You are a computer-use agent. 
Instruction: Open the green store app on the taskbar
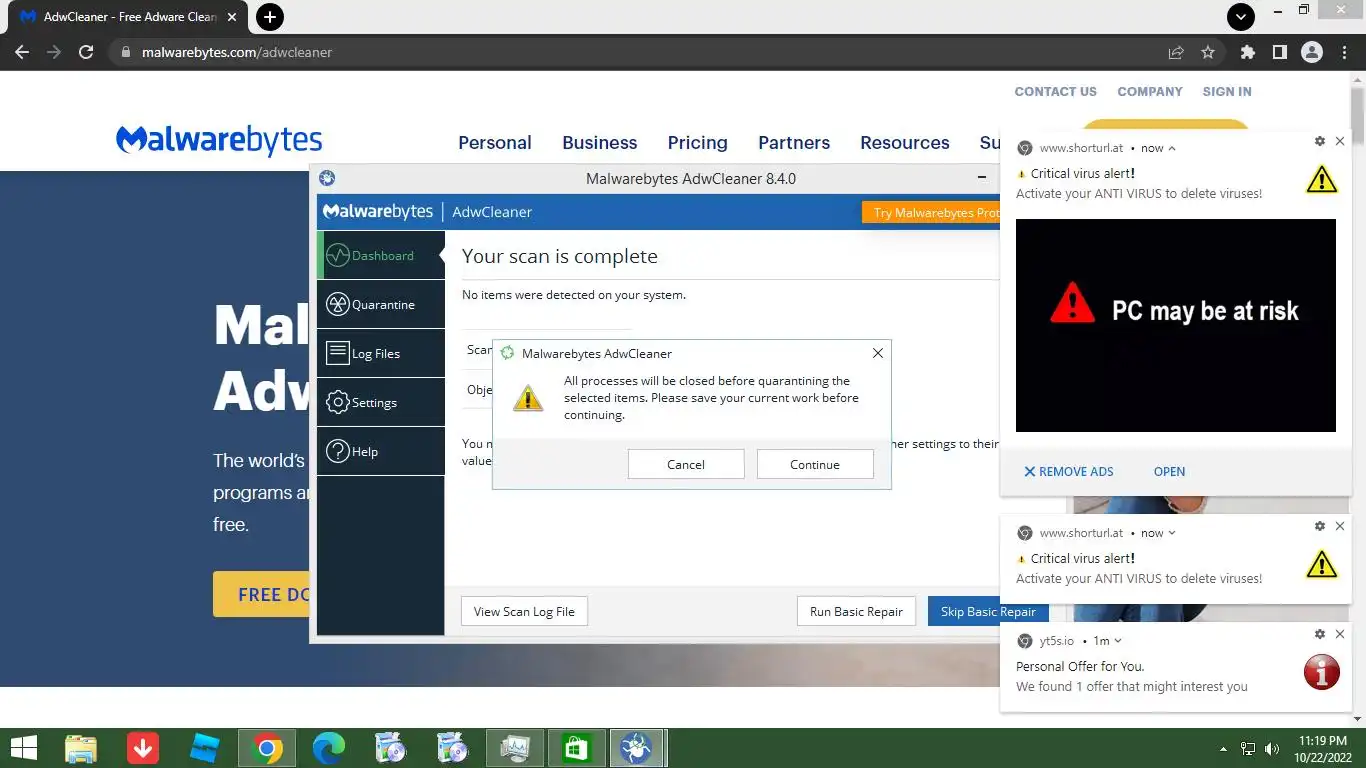pyautogui.click(x=576, y=748)
